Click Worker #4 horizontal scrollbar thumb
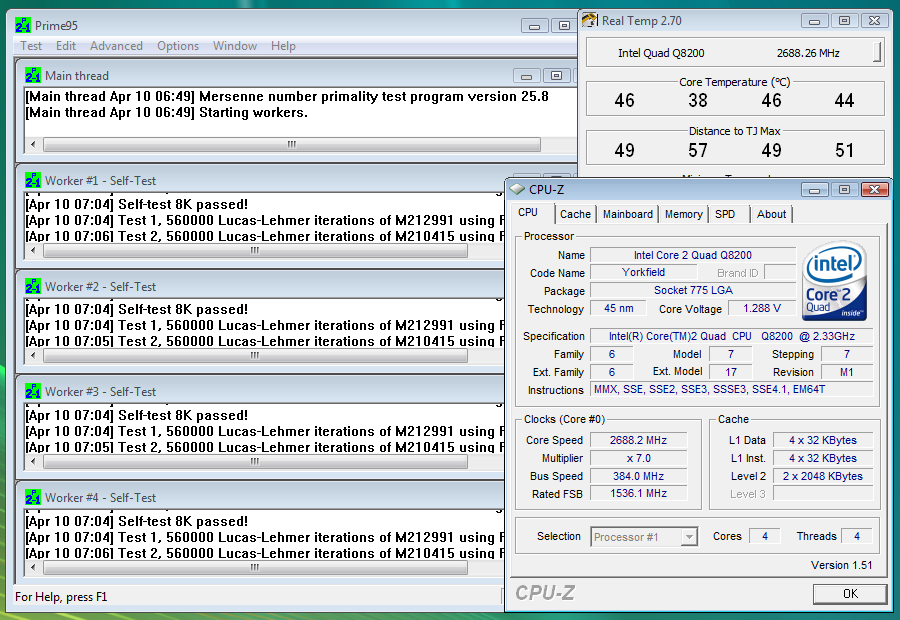 click(x=255, y=567)
